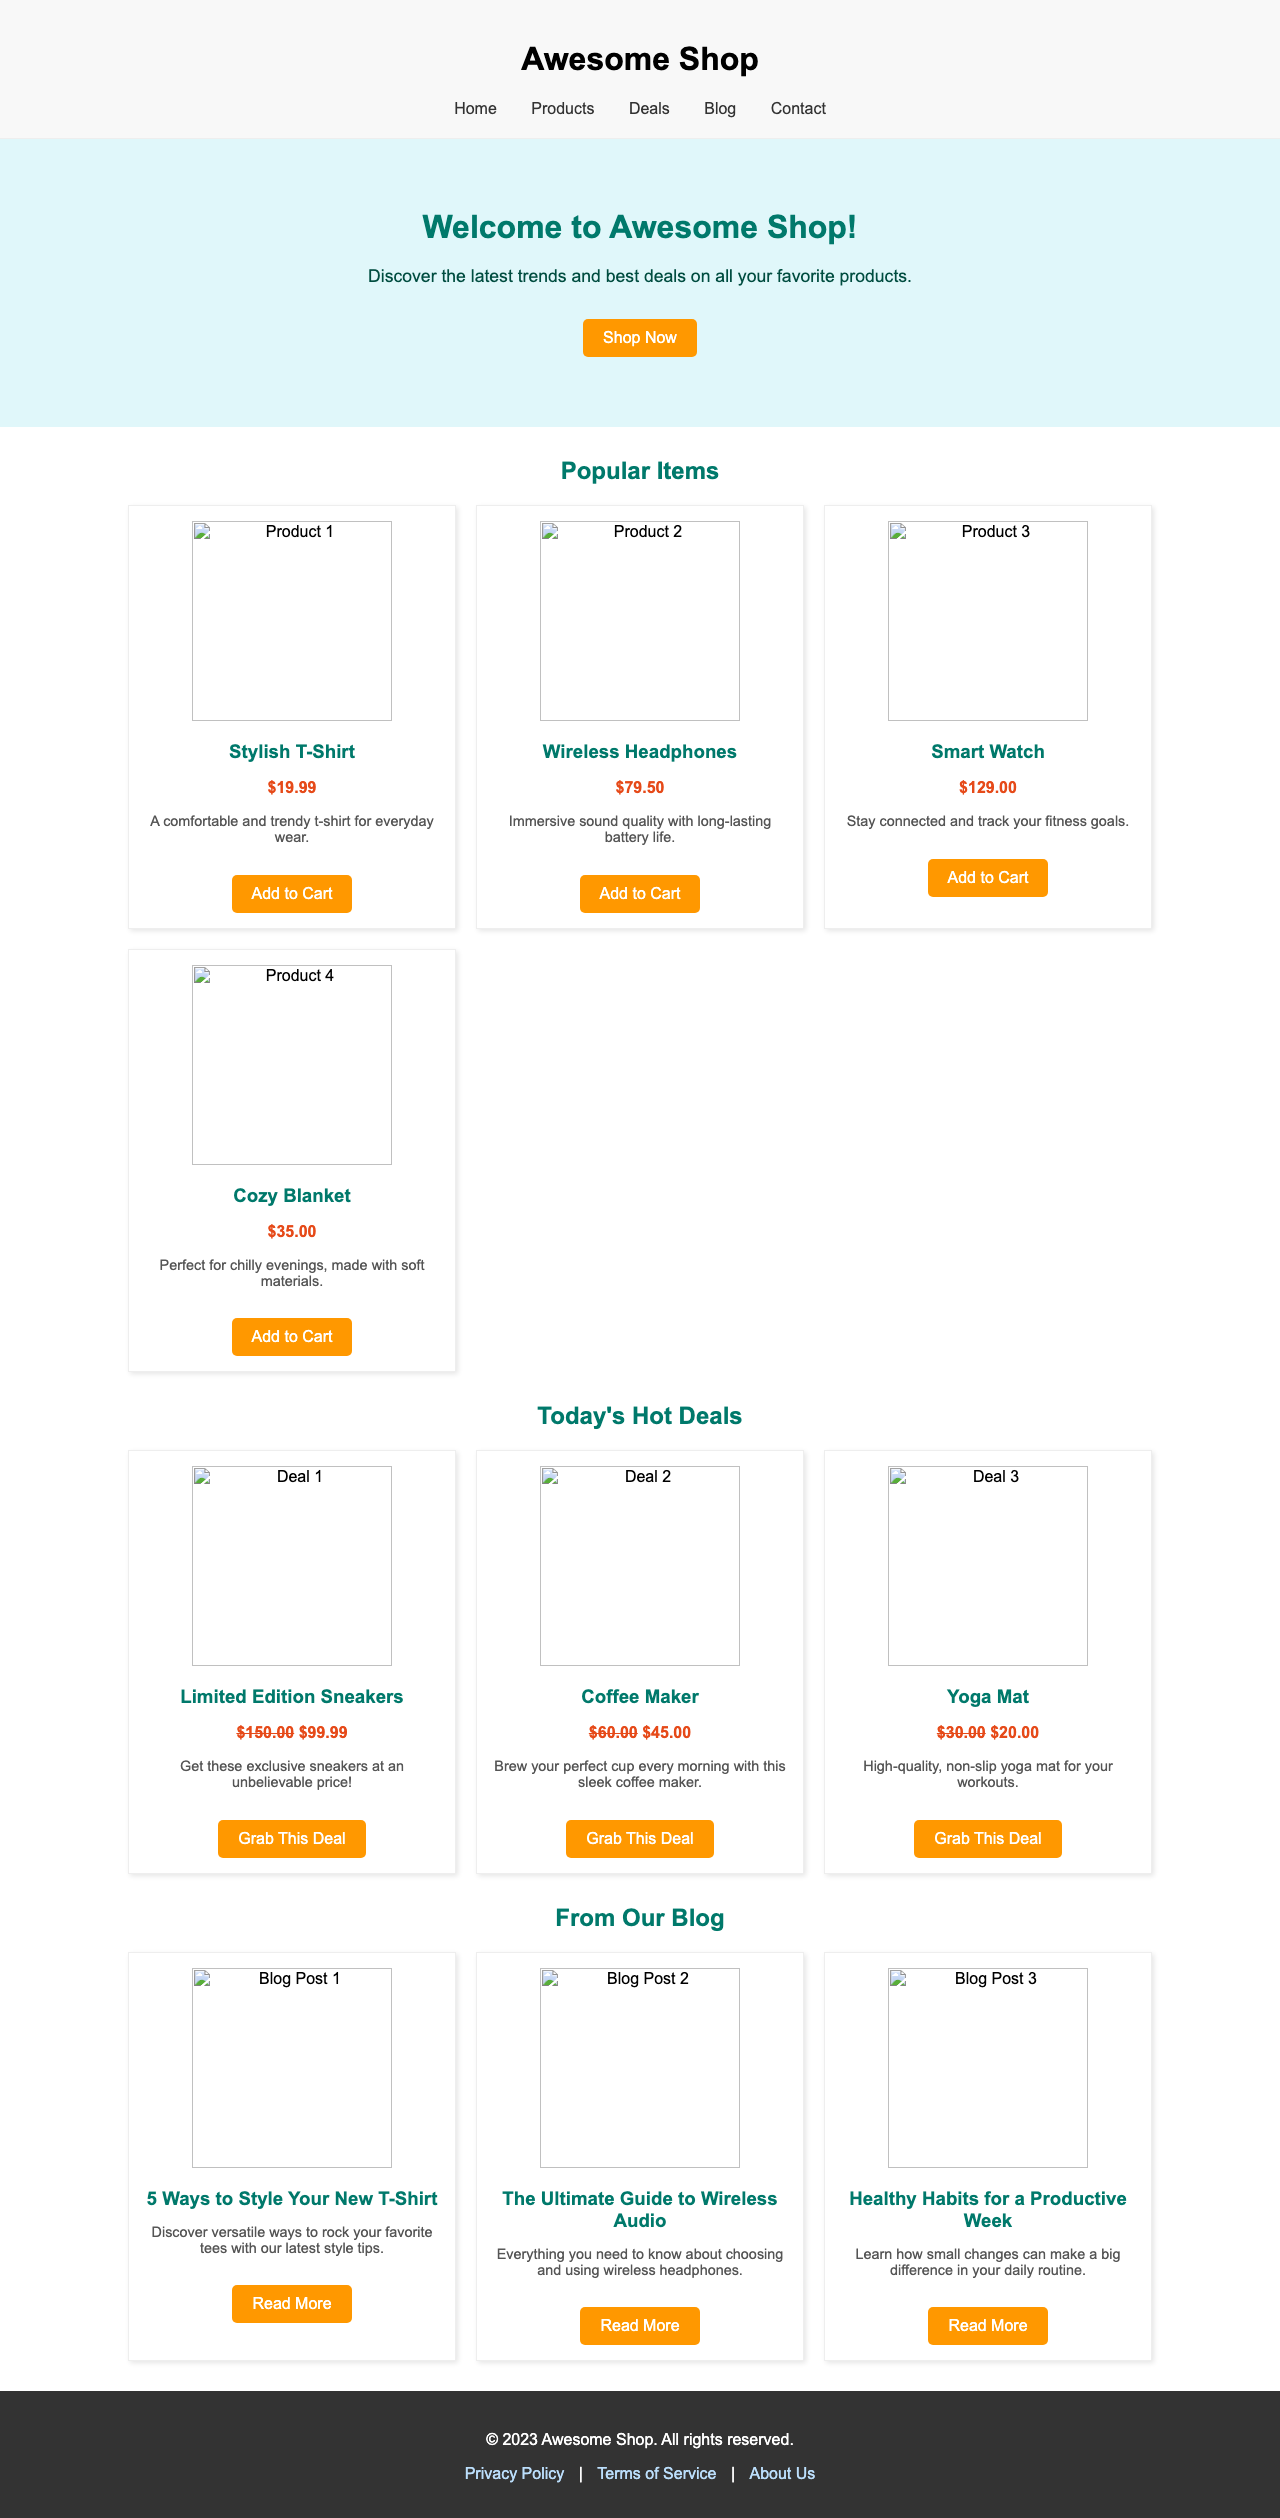The height and width of the screenshot is (2518, 1280).
Task: Select Home in the navigation bar
Action: pyautogui.click(x=474, y=108)
